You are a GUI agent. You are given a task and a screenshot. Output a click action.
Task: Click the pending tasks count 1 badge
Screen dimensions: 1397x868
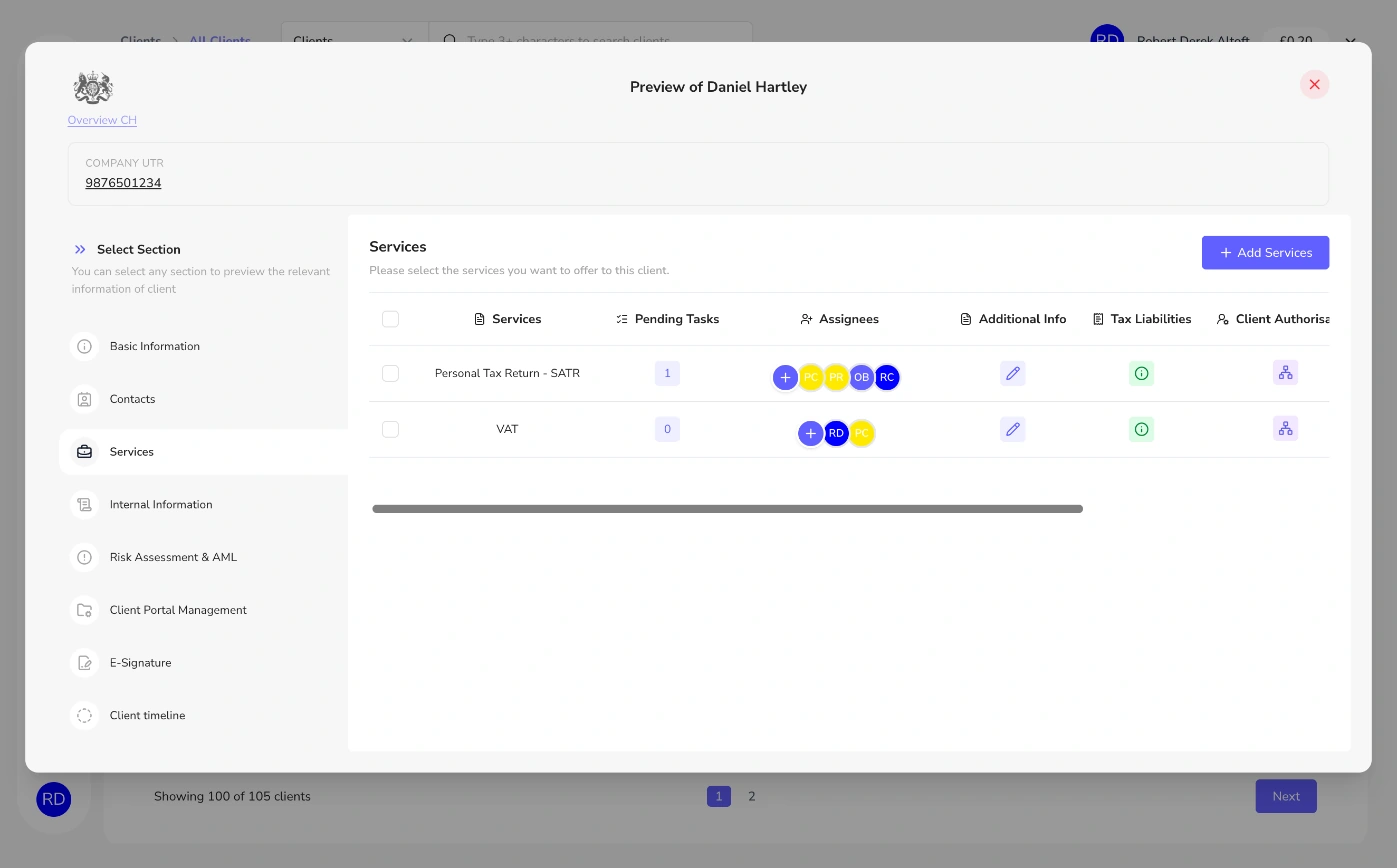coord(667,373)
